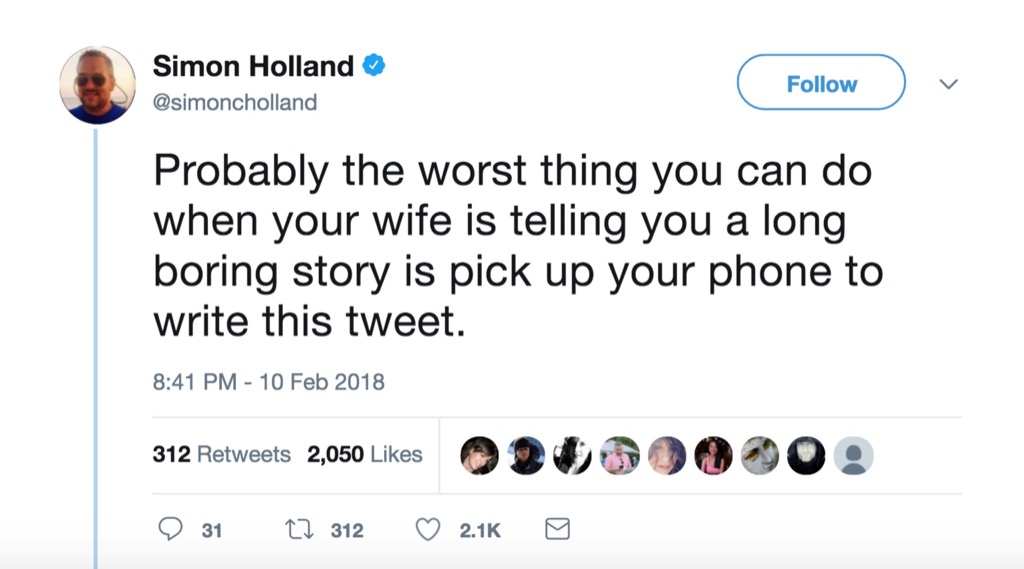View the list of 312 Retweets
Viewport: 1024px width, 569px height.
pos(221,454)
